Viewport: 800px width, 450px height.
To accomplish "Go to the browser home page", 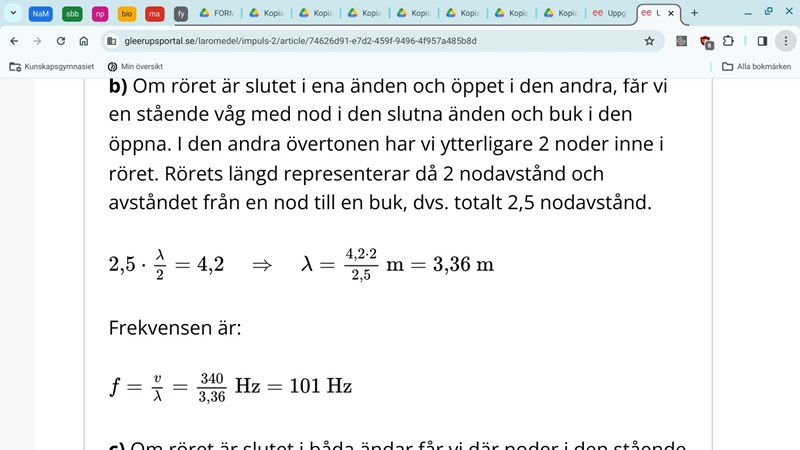I will pos(84,41).
